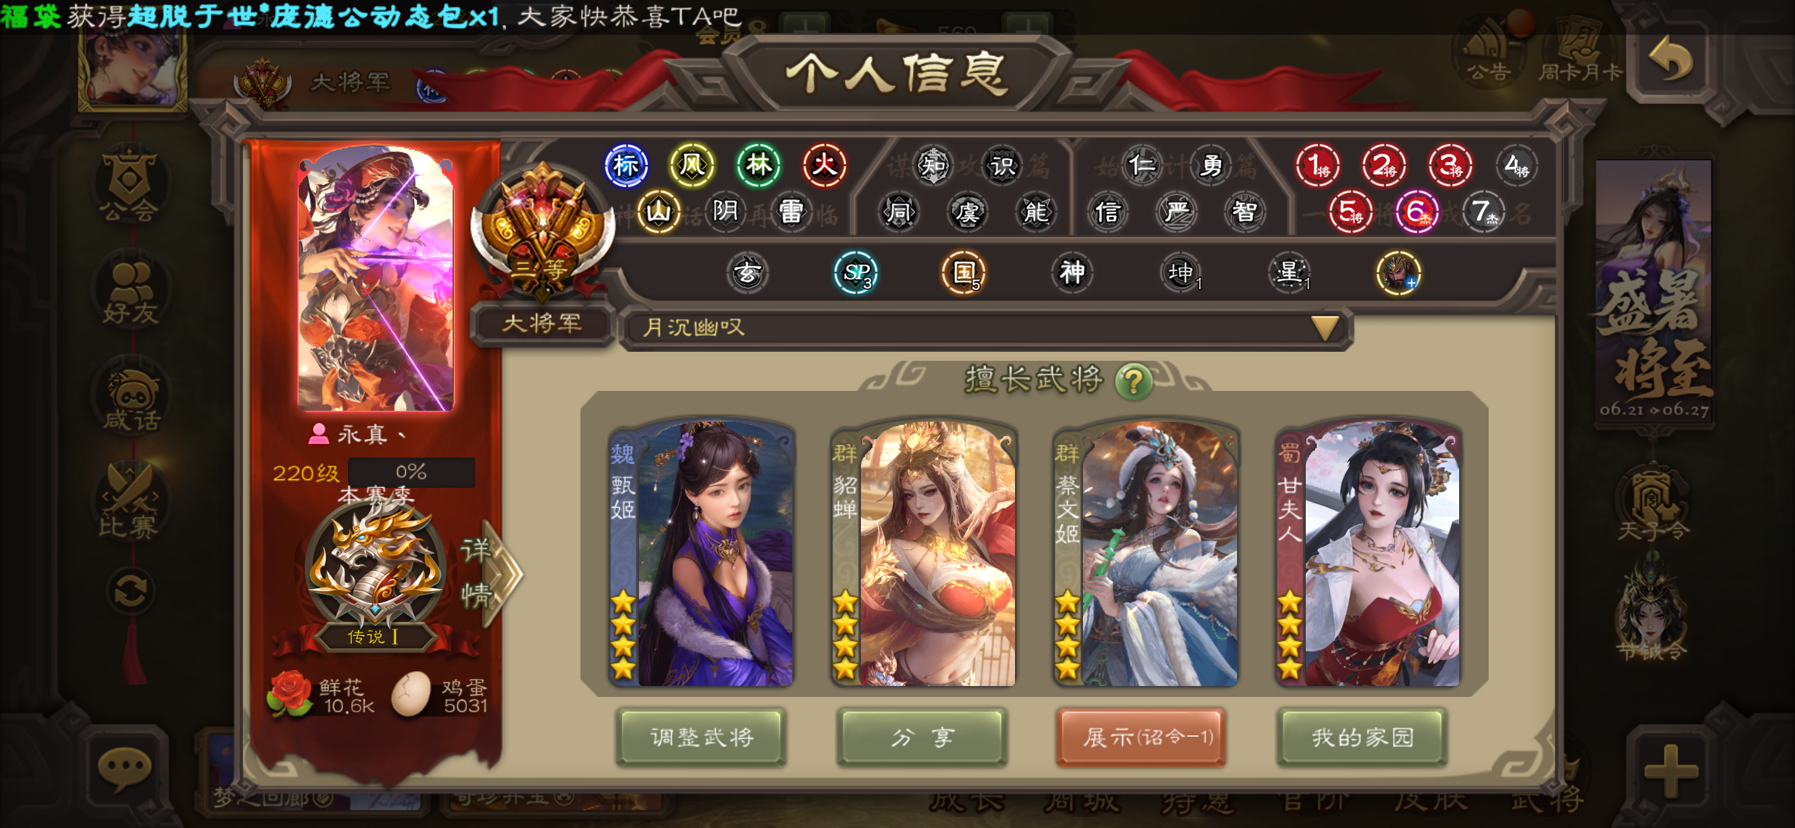Viewport: 1795px width, 828px height.
Task: Expand the 详情 season details arrow
Action: [x=491, y=574]
